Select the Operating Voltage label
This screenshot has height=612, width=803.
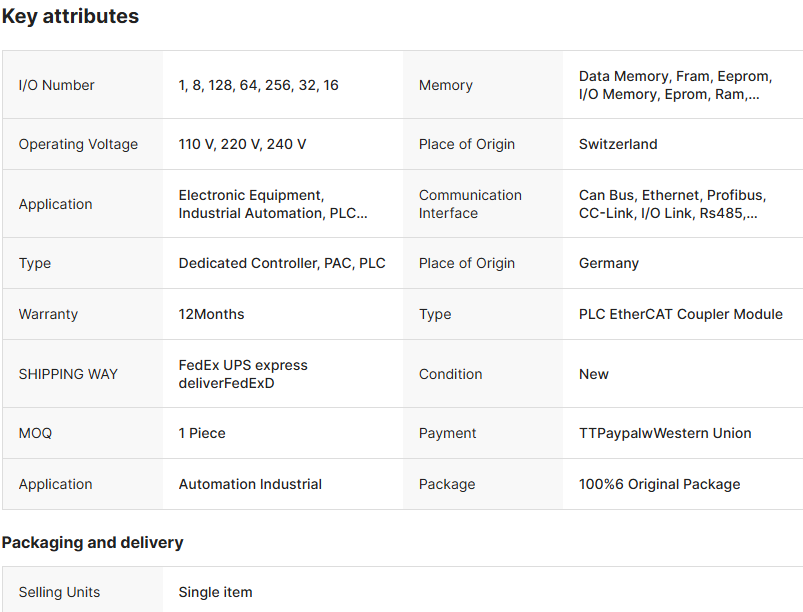coord(78,144)
